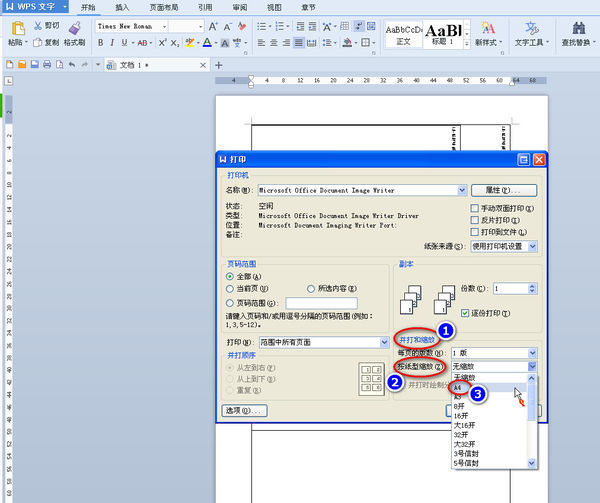Click the paragraph shading color bucket
The image size is (600, 503).
(347, 43)
